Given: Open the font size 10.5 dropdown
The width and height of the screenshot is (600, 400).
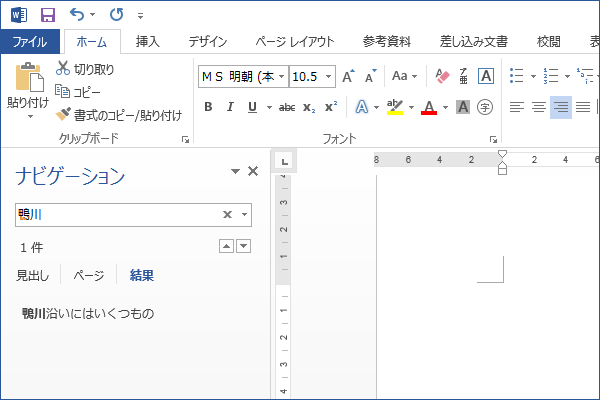Looking at the screenshot, I should click(328, 77).
